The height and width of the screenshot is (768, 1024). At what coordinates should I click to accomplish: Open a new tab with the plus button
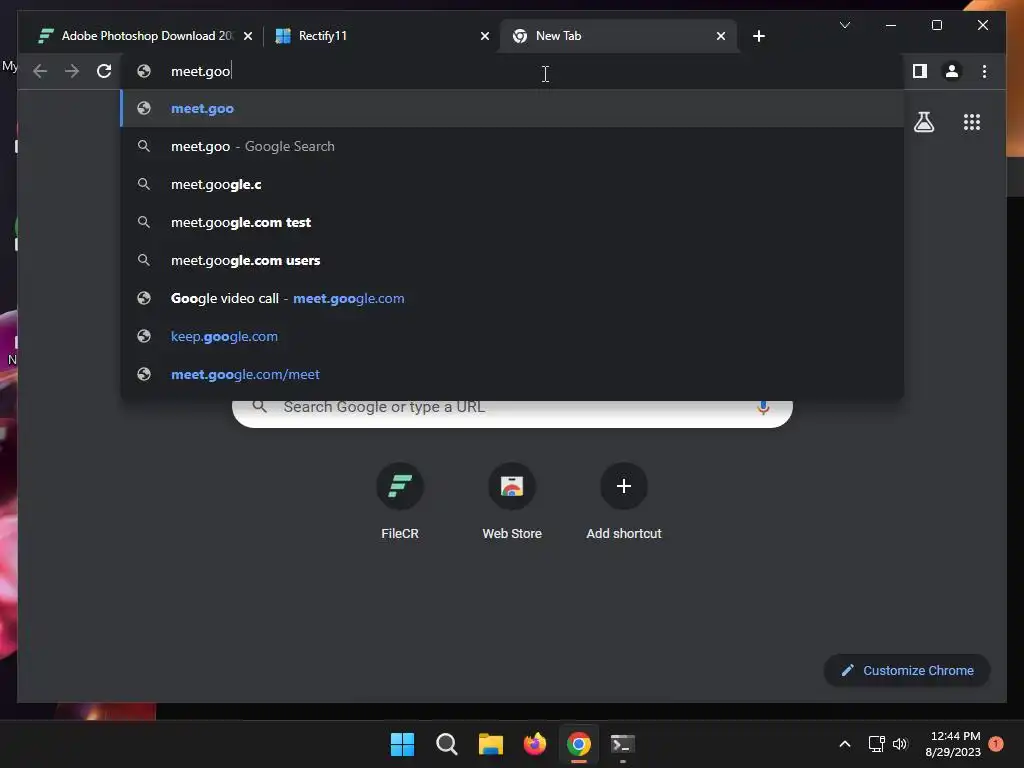coord(758,36)
